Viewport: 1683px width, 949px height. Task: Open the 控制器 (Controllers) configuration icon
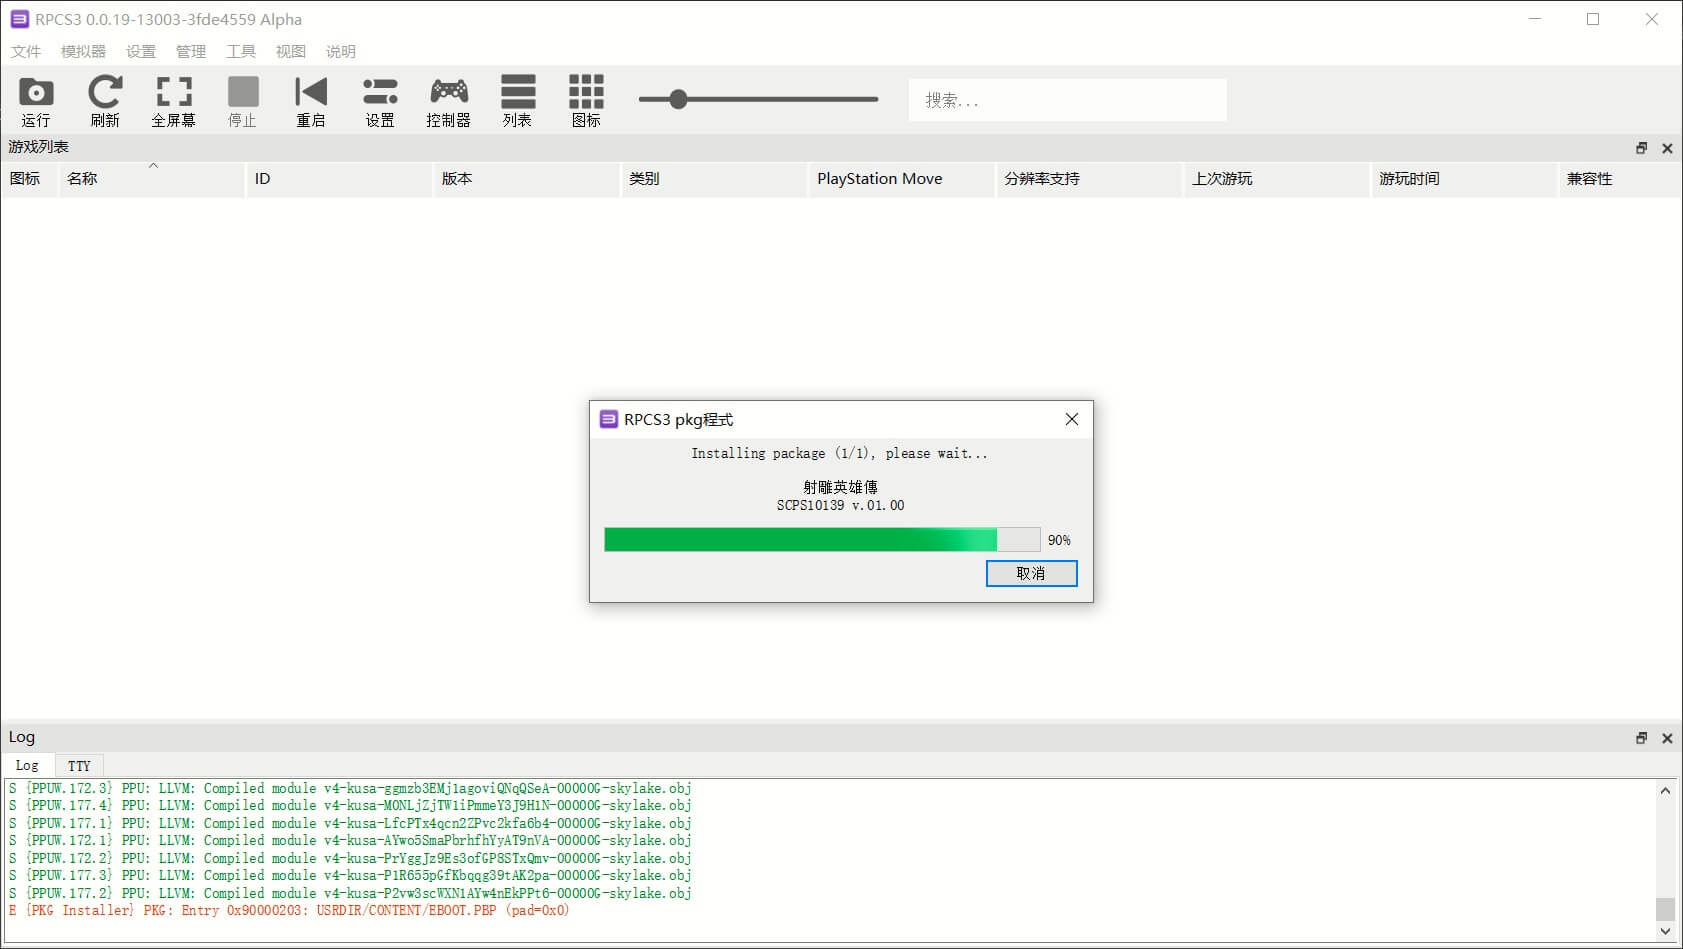click(449, 100)
